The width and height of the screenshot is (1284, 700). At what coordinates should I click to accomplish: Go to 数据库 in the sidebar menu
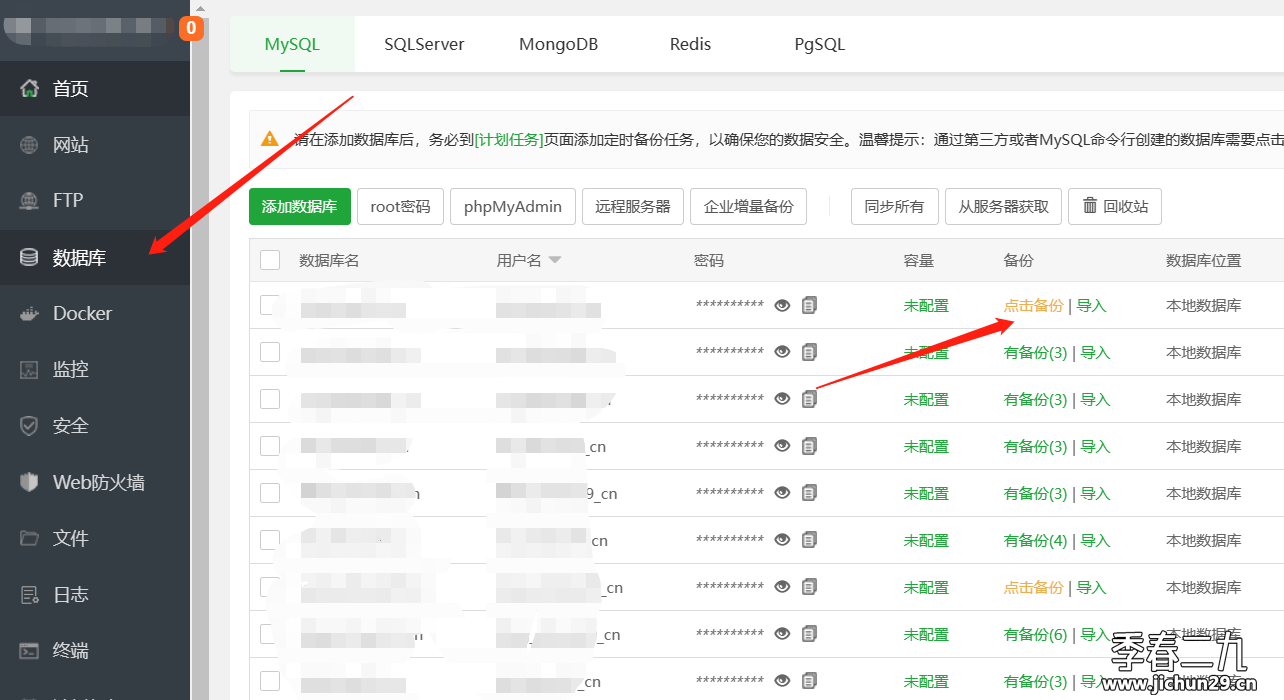point(95,258)
